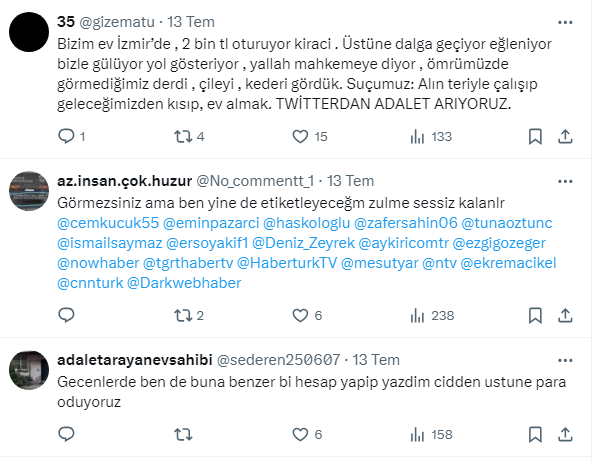Screen dimensions: 601x463
Task: Like the az.insan.çok.huzur tweet
Action: click(x=298, y=315)
